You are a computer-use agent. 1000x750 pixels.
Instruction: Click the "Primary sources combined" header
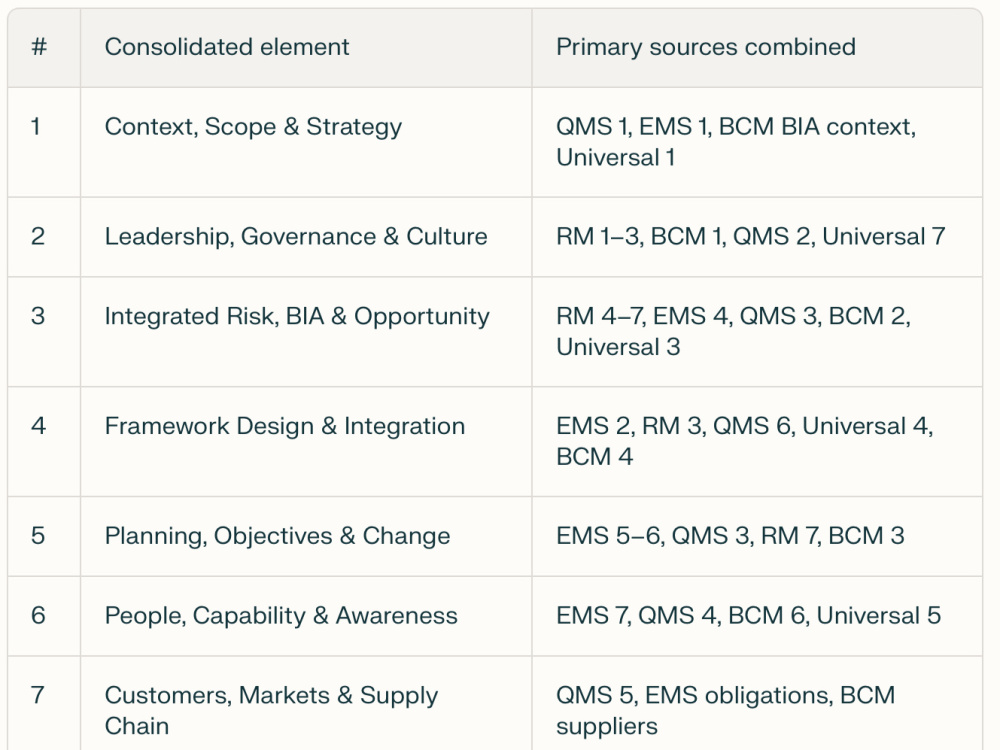click(x=757, y=48)
